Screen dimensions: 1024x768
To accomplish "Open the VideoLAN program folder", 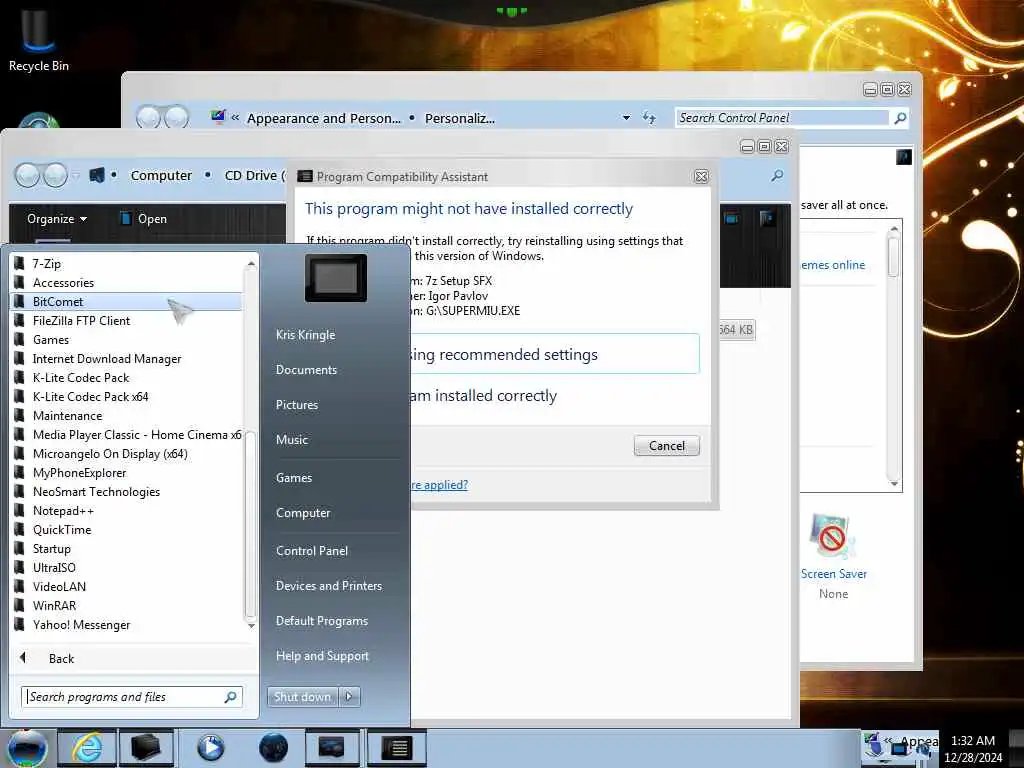I will tap(127, 586).
